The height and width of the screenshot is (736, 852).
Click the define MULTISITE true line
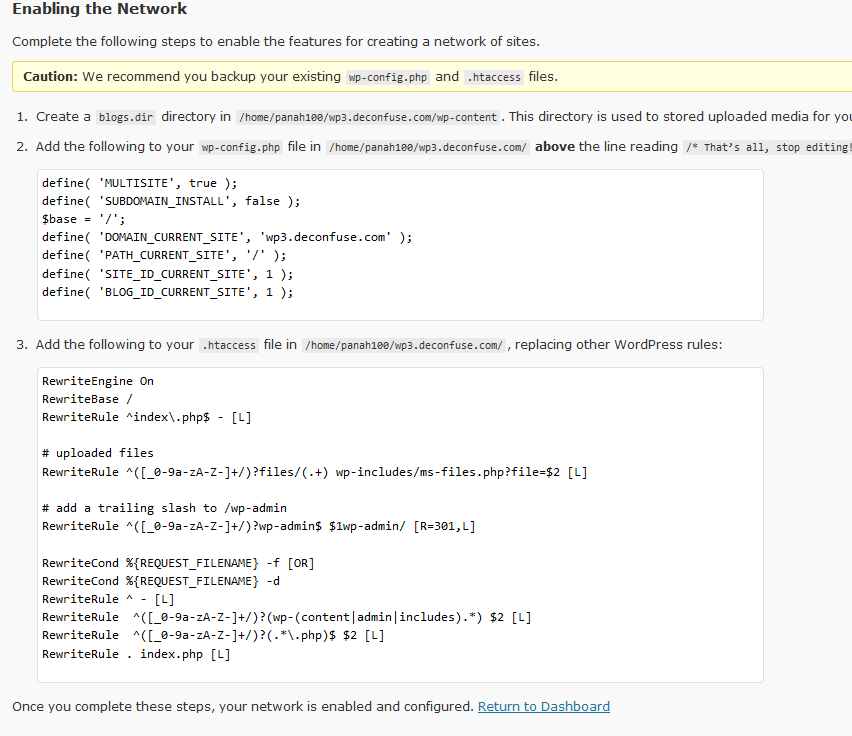coord(140,183)
